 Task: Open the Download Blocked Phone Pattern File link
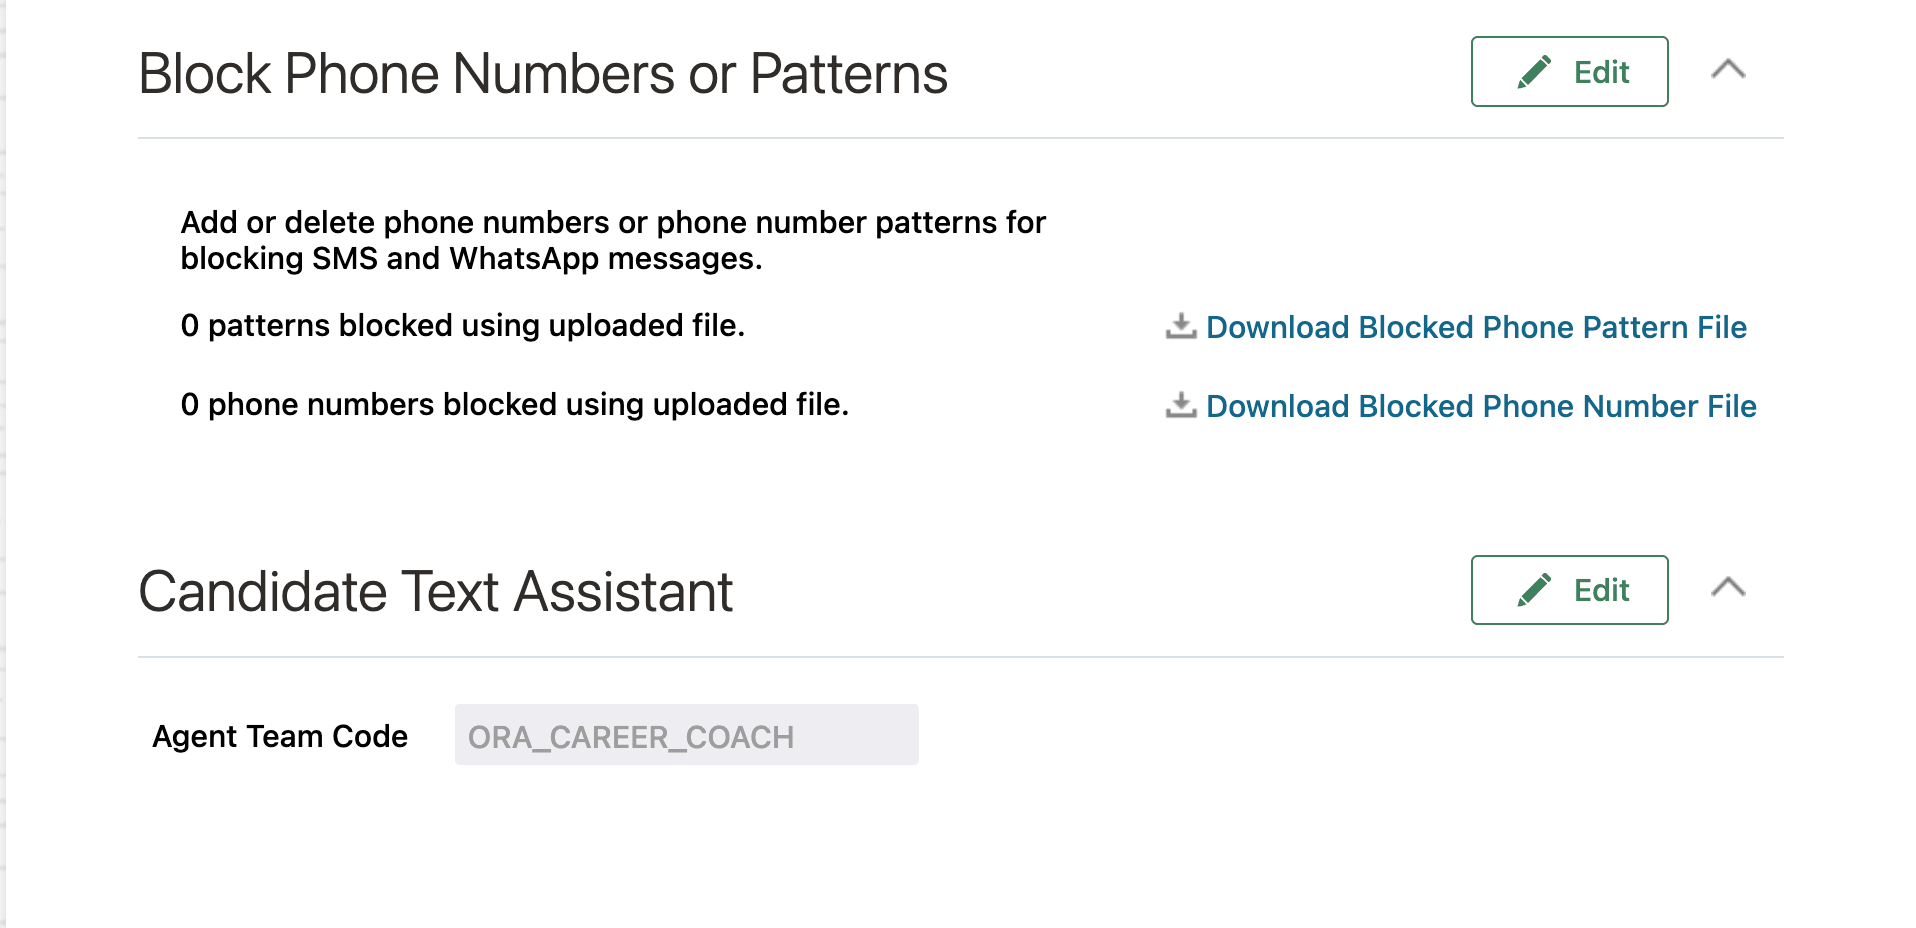click(1476, 327)
